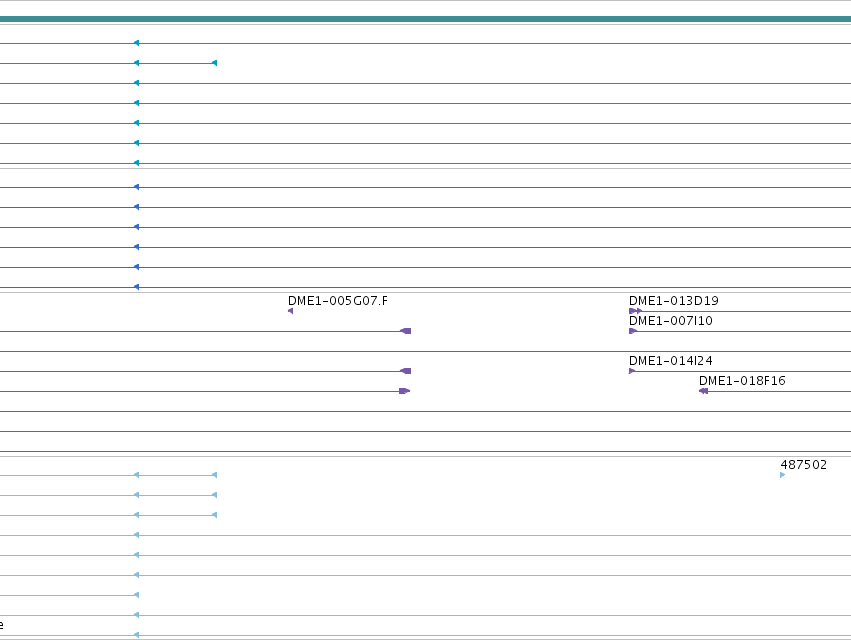The height and width of the screenshot is (640, 851).
Task: Click the start arrow under DME1-007I10
Action: pos(633,331)
